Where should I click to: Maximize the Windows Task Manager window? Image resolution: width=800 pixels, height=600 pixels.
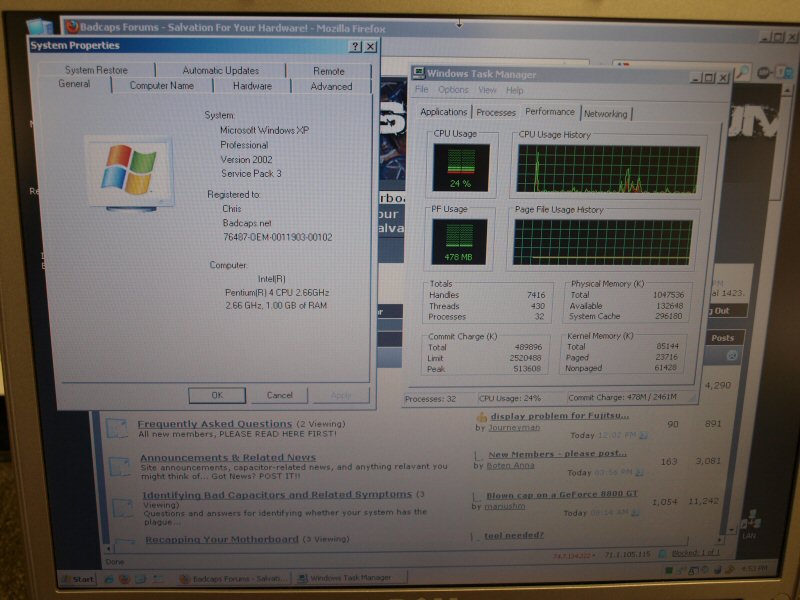709,78
